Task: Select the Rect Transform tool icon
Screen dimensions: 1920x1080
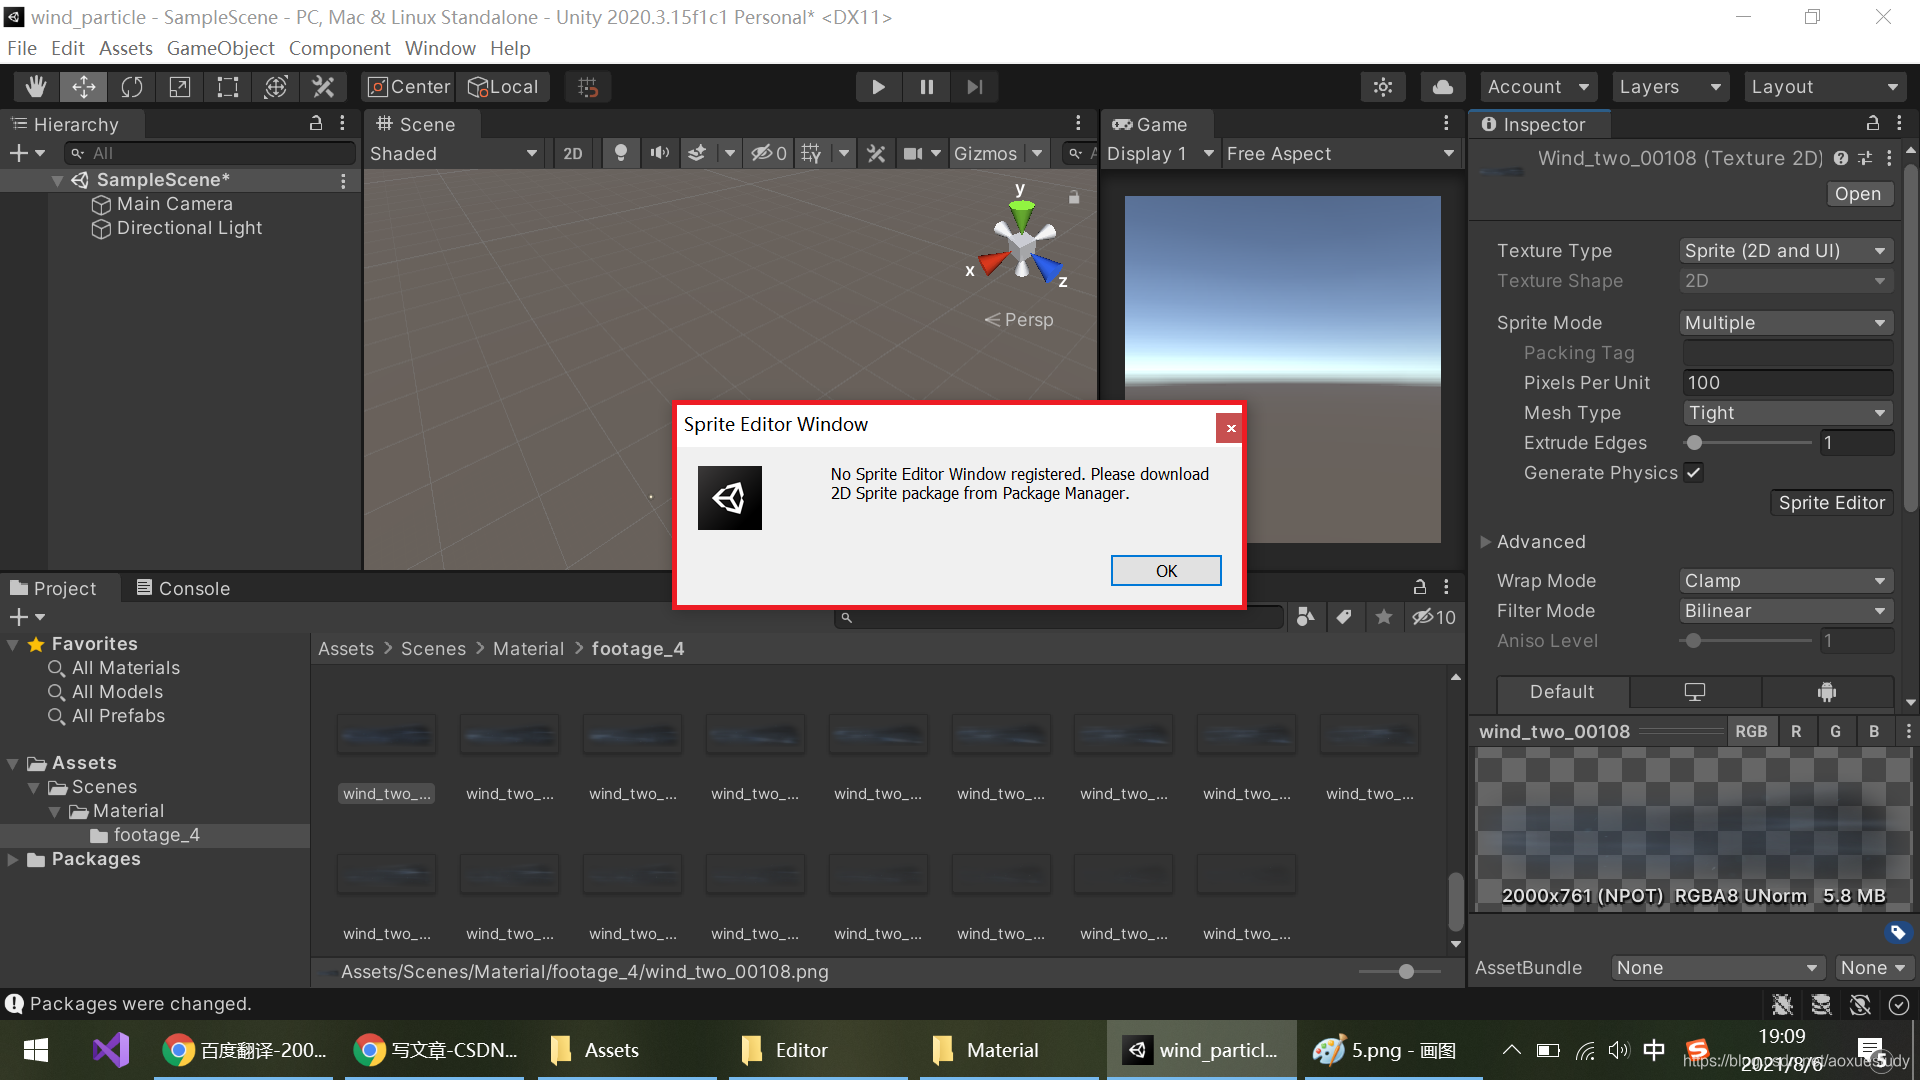Action: point(227,86)
